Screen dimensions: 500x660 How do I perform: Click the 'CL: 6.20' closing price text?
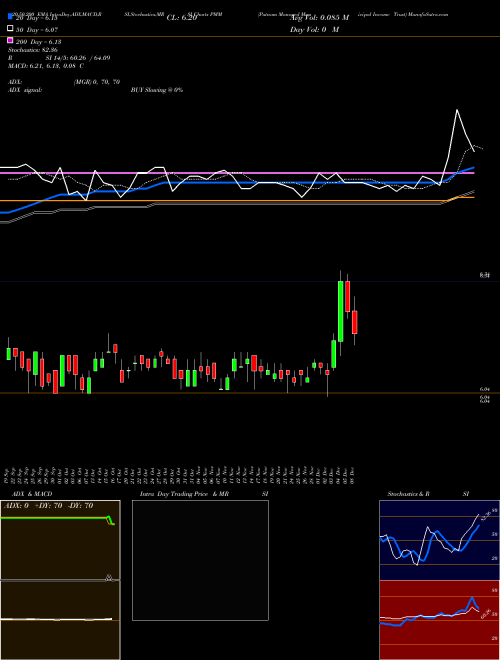(x=182, y=18)
